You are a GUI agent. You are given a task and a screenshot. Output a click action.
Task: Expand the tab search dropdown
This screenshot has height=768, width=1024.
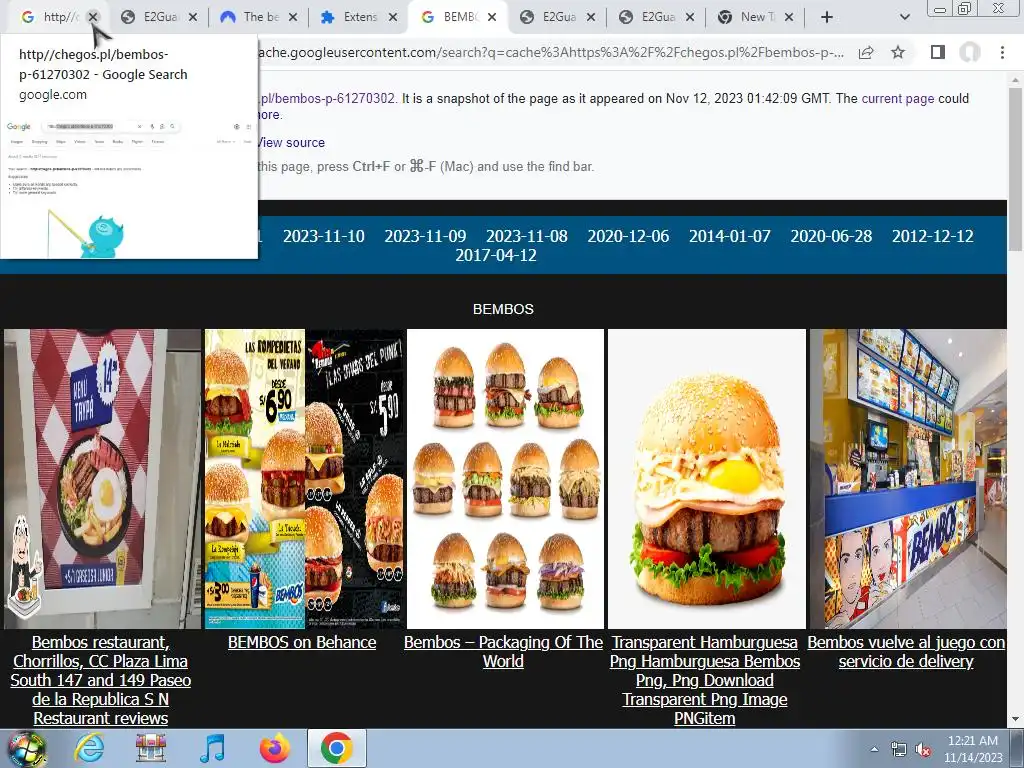click(x=904, y=17)
